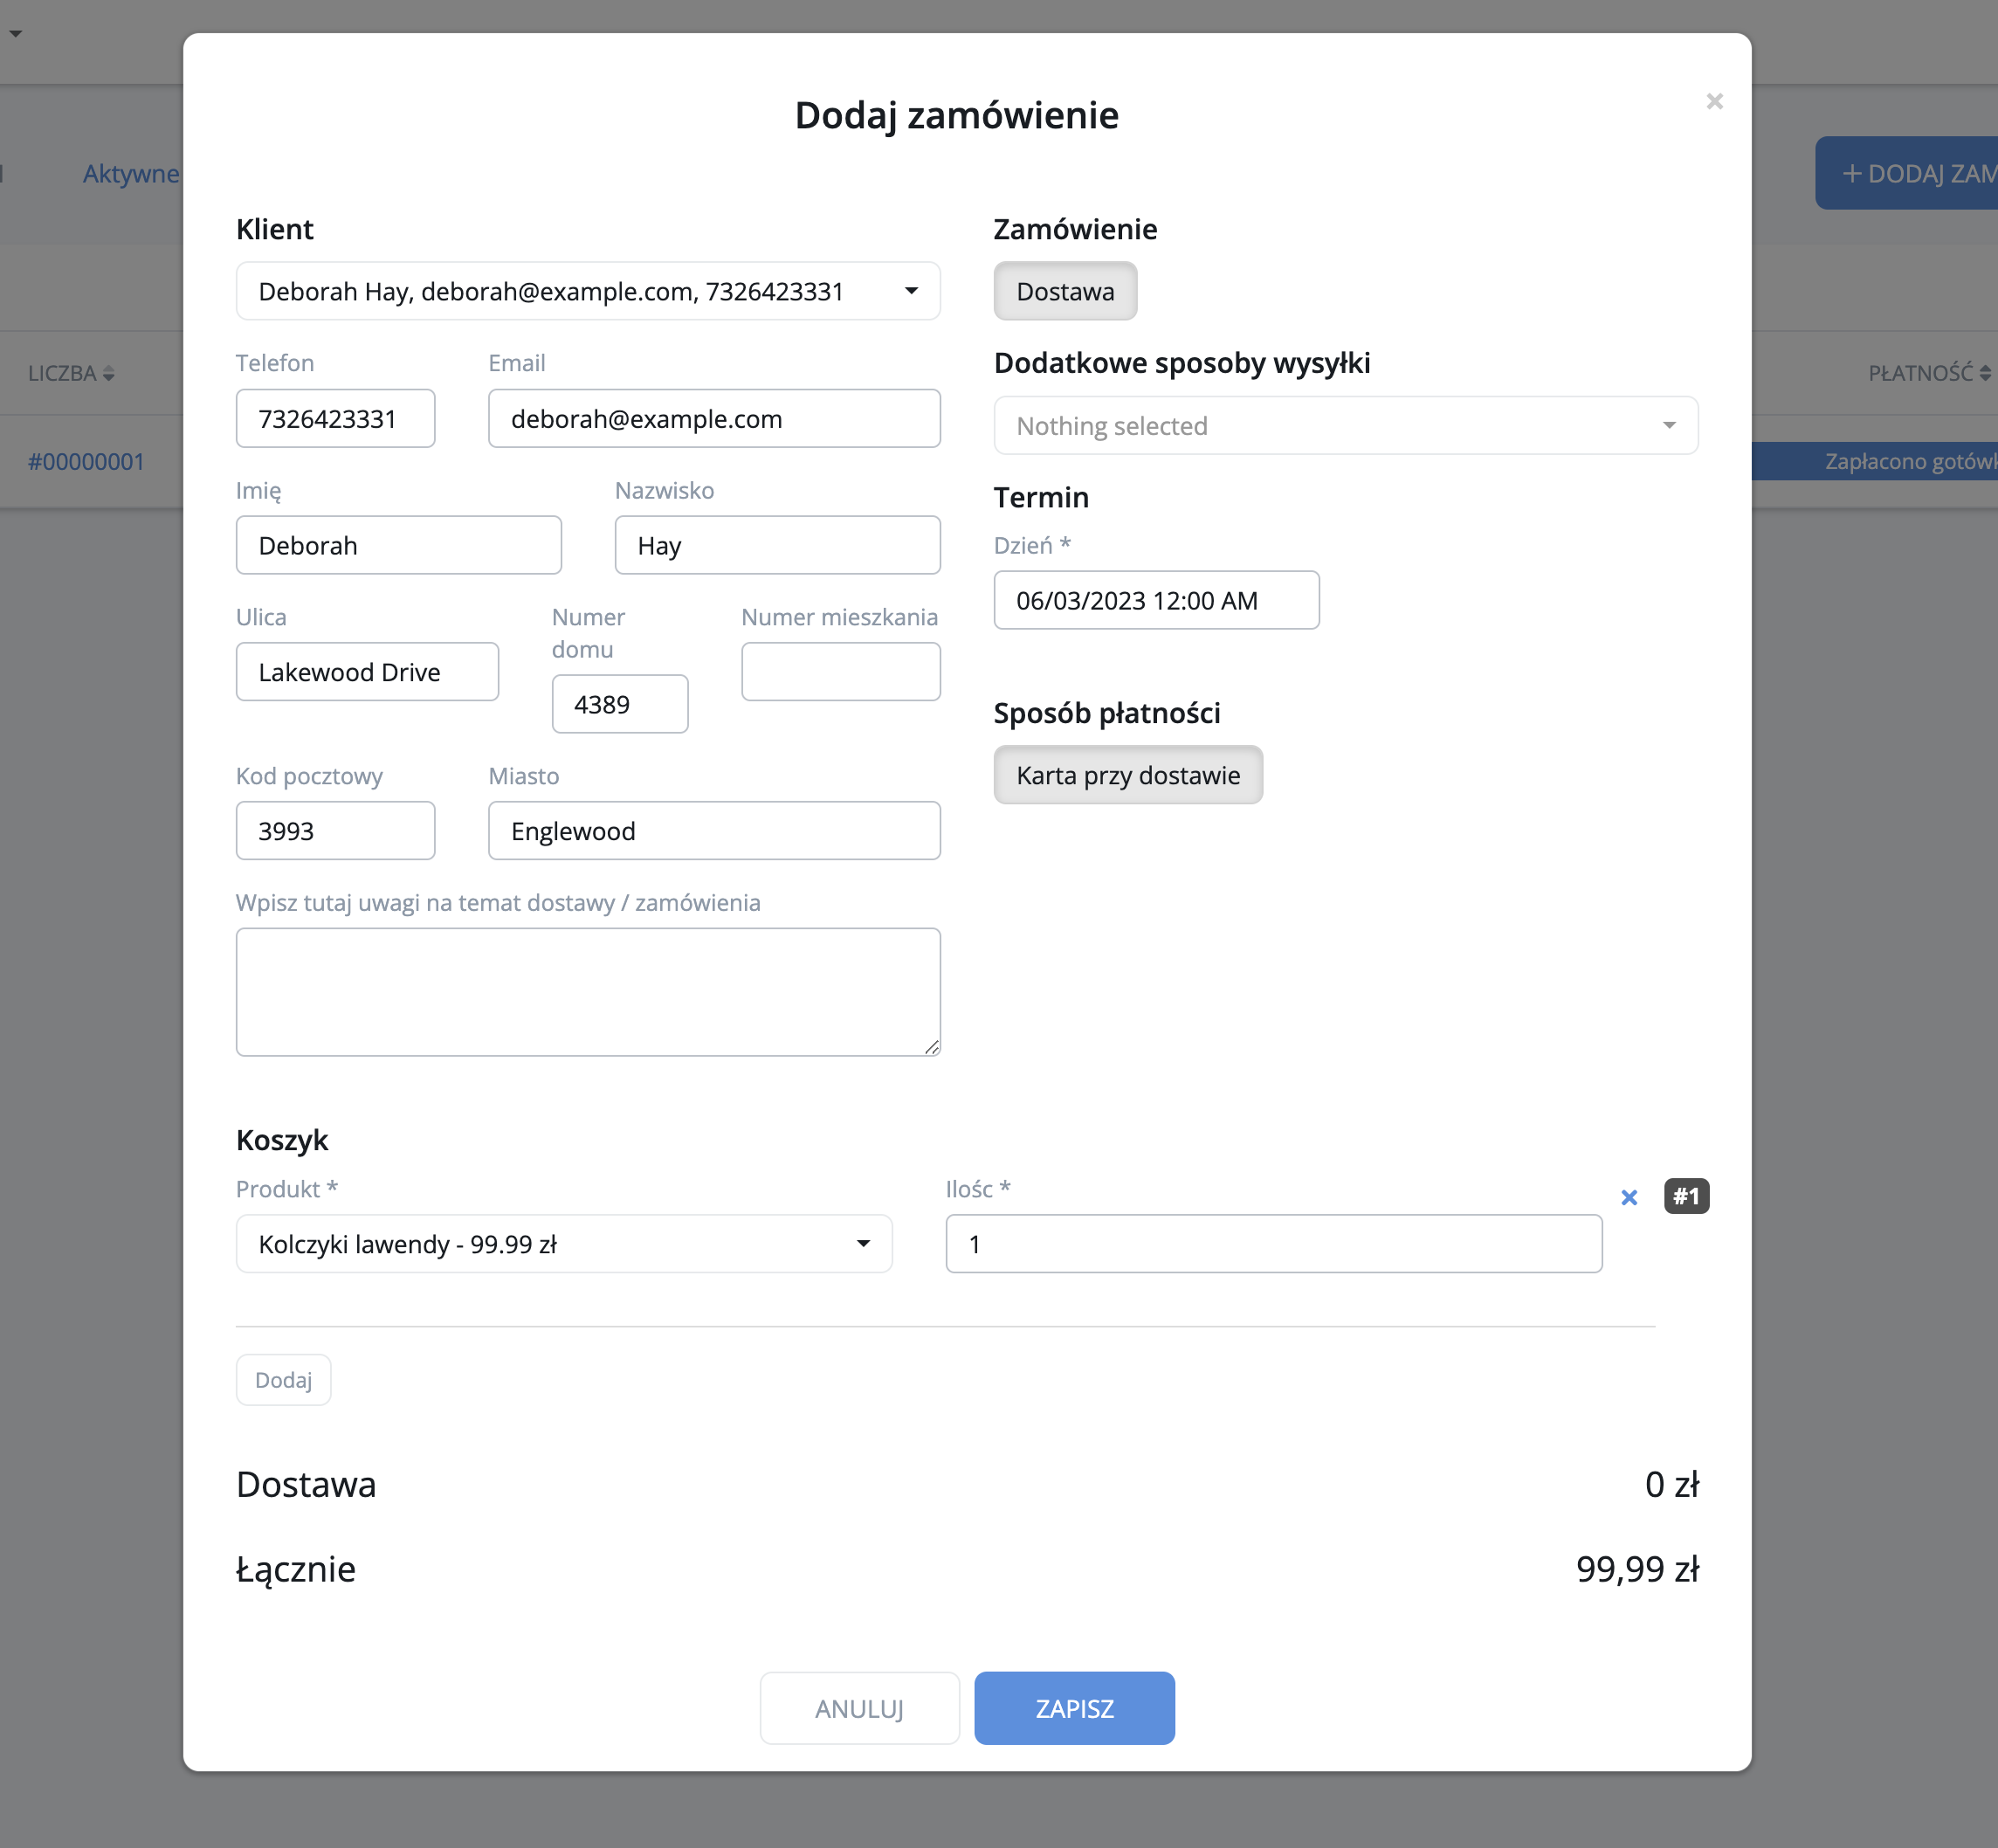Viewport: 1998px width, 1848px height.
Task: Click the delivery notes textarea
Action: tap(587, 991)
